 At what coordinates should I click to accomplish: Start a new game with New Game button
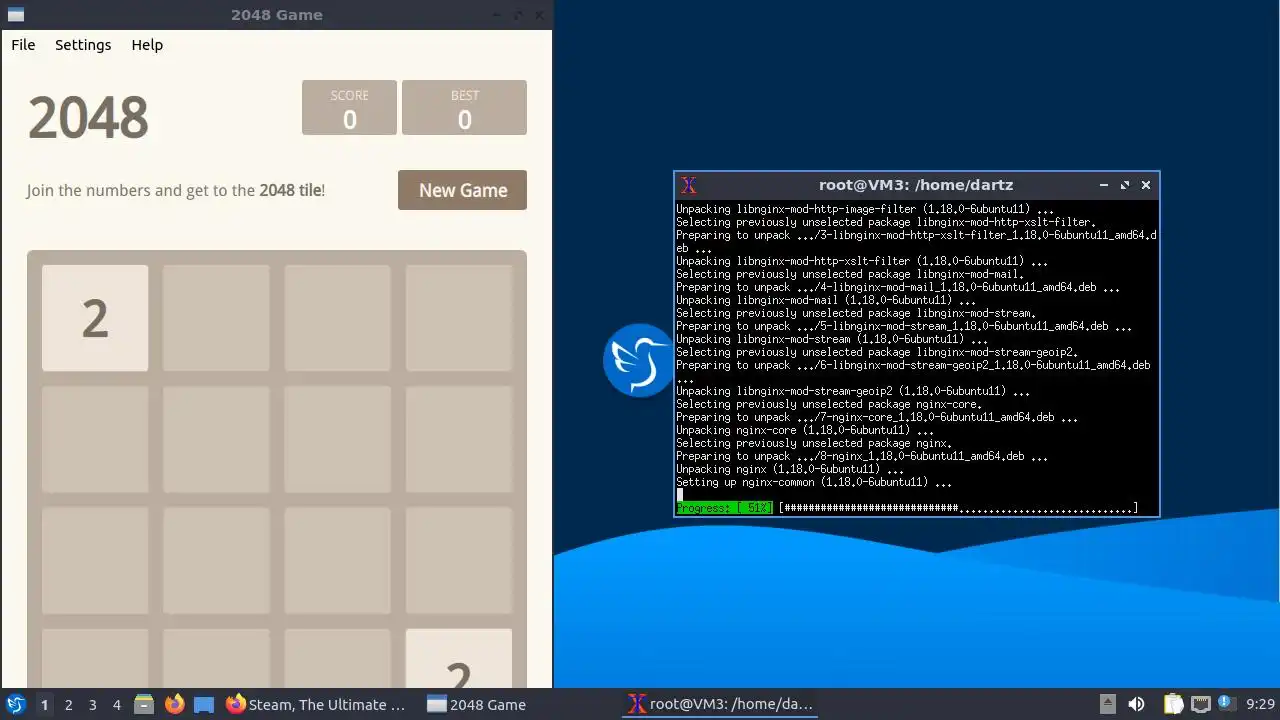462,190
